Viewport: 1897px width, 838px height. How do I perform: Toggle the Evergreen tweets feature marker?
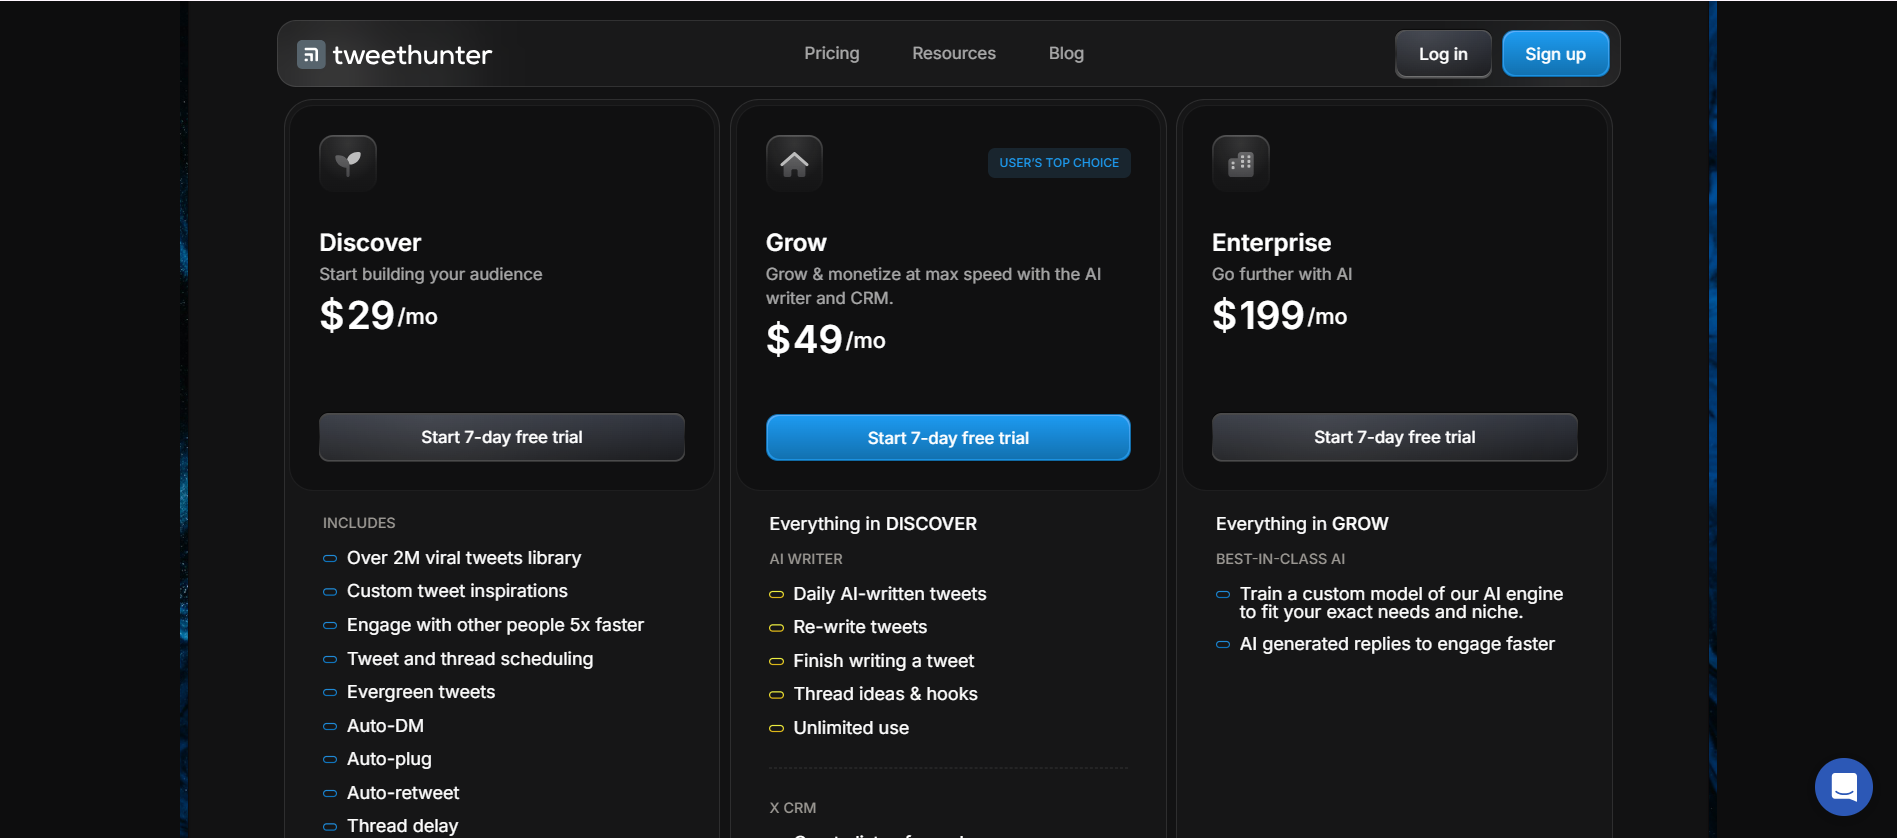pos(329,692)
